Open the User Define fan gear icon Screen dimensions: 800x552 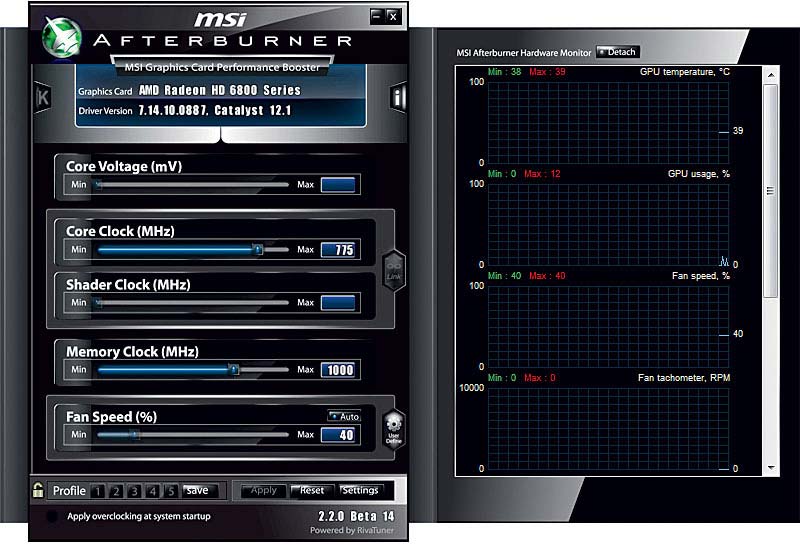point(393,429)
